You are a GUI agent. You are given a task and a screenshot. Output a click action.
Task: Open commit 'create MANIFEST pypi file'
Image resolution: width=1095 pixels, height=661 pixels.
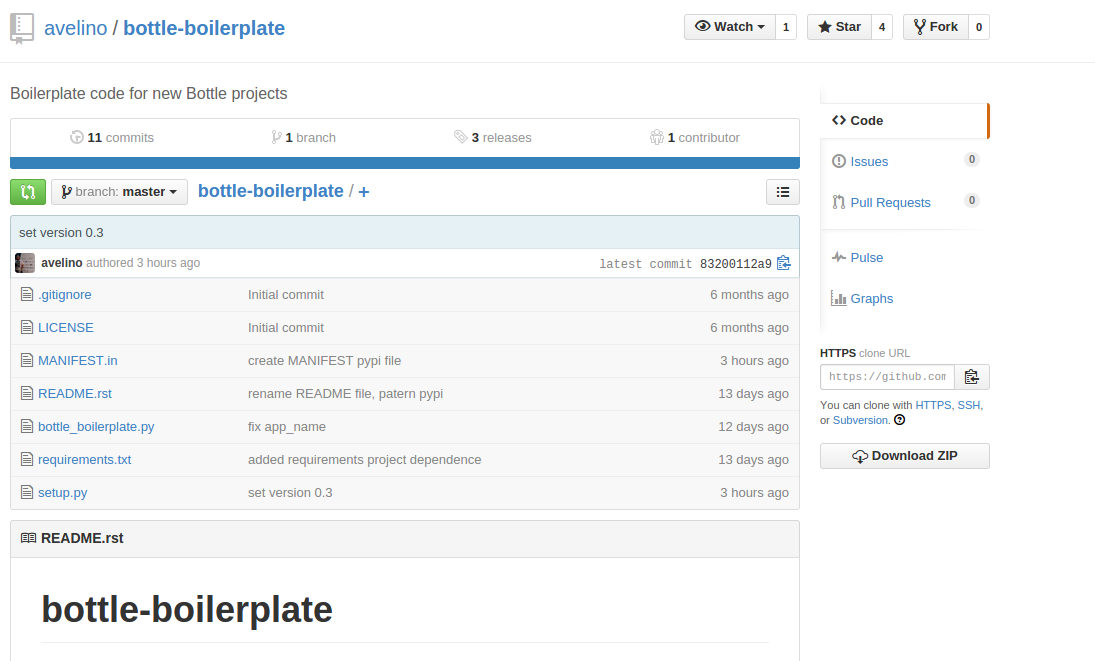coord(325,360)
